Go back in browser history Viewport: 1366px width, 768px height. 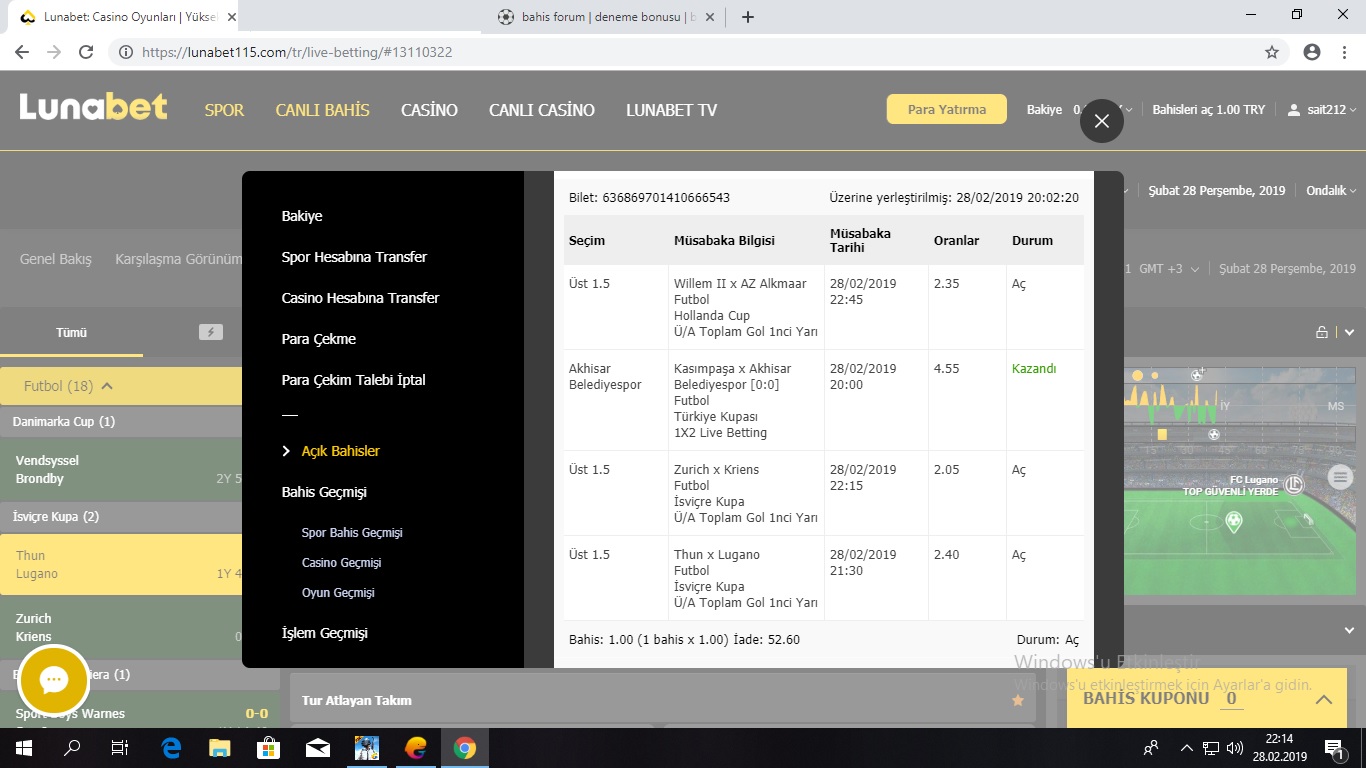pyautogui.click(x=22, y=52)
